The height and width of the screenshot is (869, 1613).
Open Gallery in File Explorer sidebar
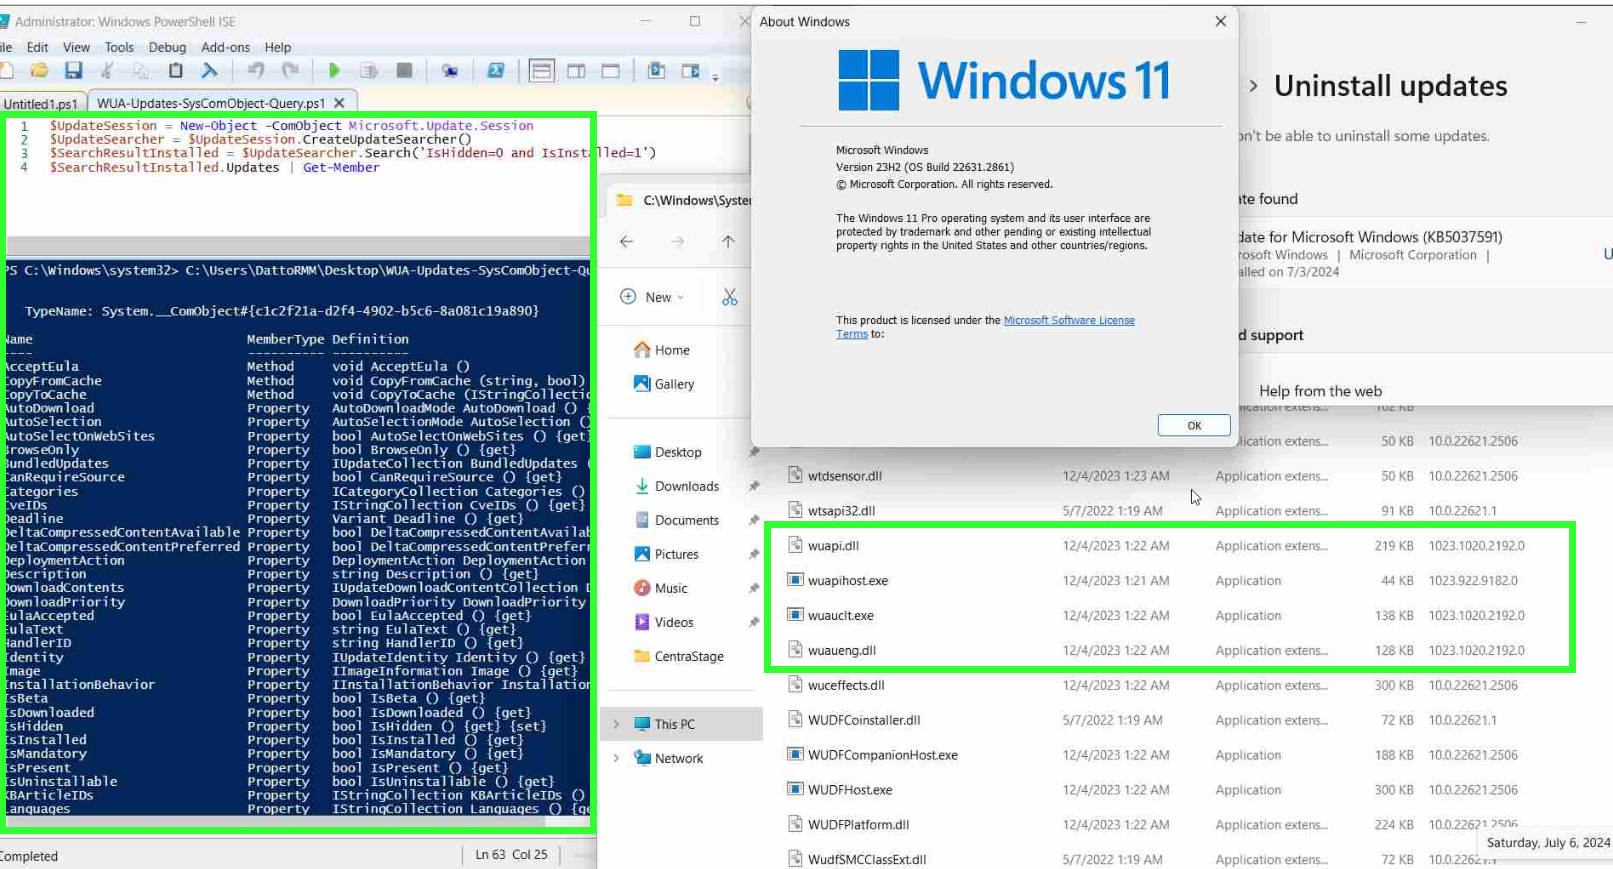663,384
